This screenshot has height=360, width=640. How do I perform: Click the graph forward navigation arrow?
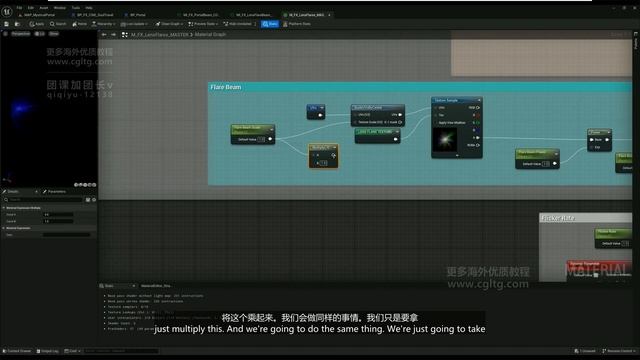pos(113,35)
